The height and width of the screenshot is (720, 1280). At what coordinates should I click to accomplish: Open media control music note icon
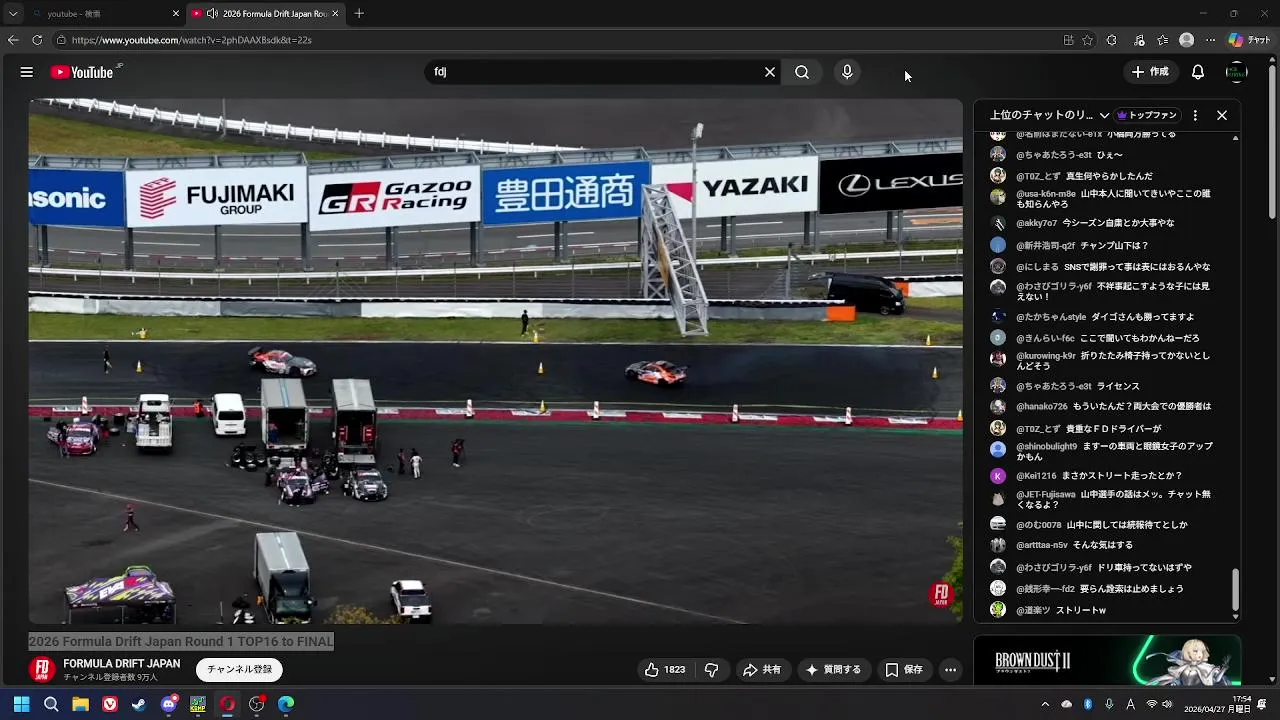[1140, 40]
